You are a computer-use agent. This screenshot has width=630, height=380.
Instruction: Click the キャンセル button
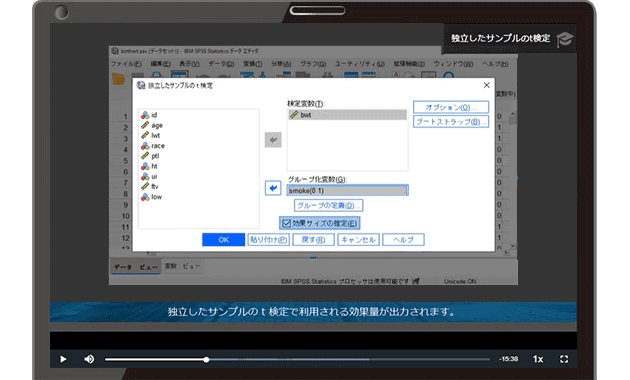(358, 240)
